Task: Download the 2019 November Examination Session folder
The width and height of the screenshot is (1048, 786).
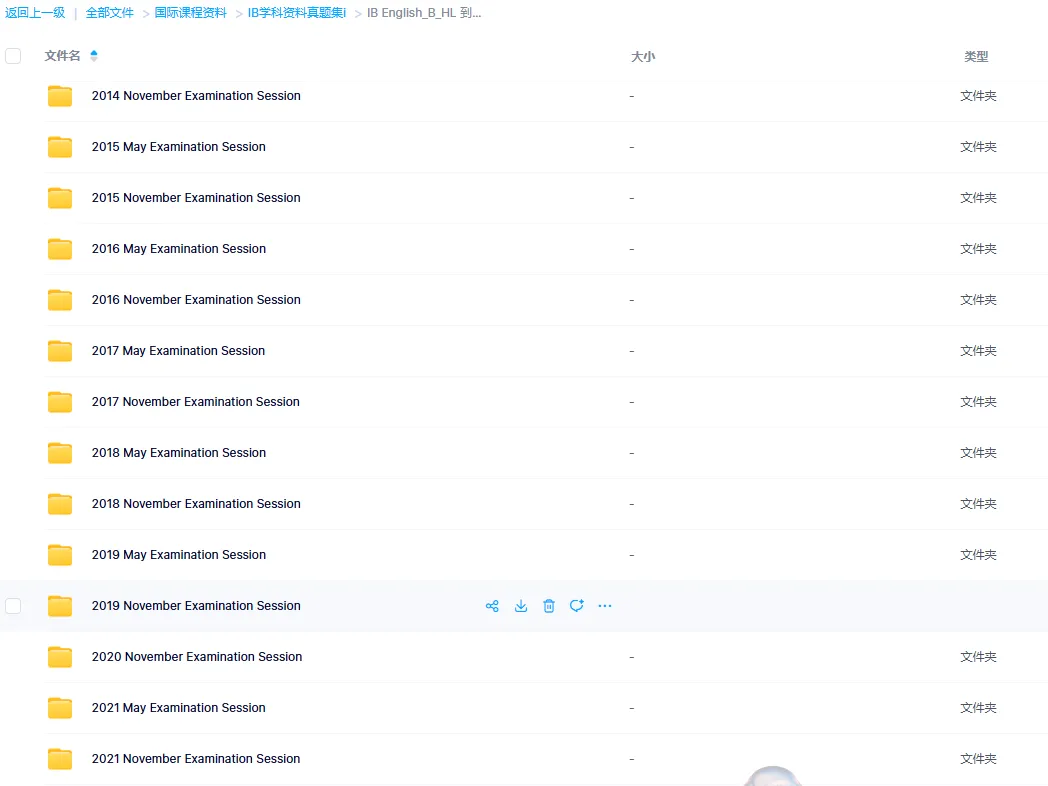Action: coord(521,606)
